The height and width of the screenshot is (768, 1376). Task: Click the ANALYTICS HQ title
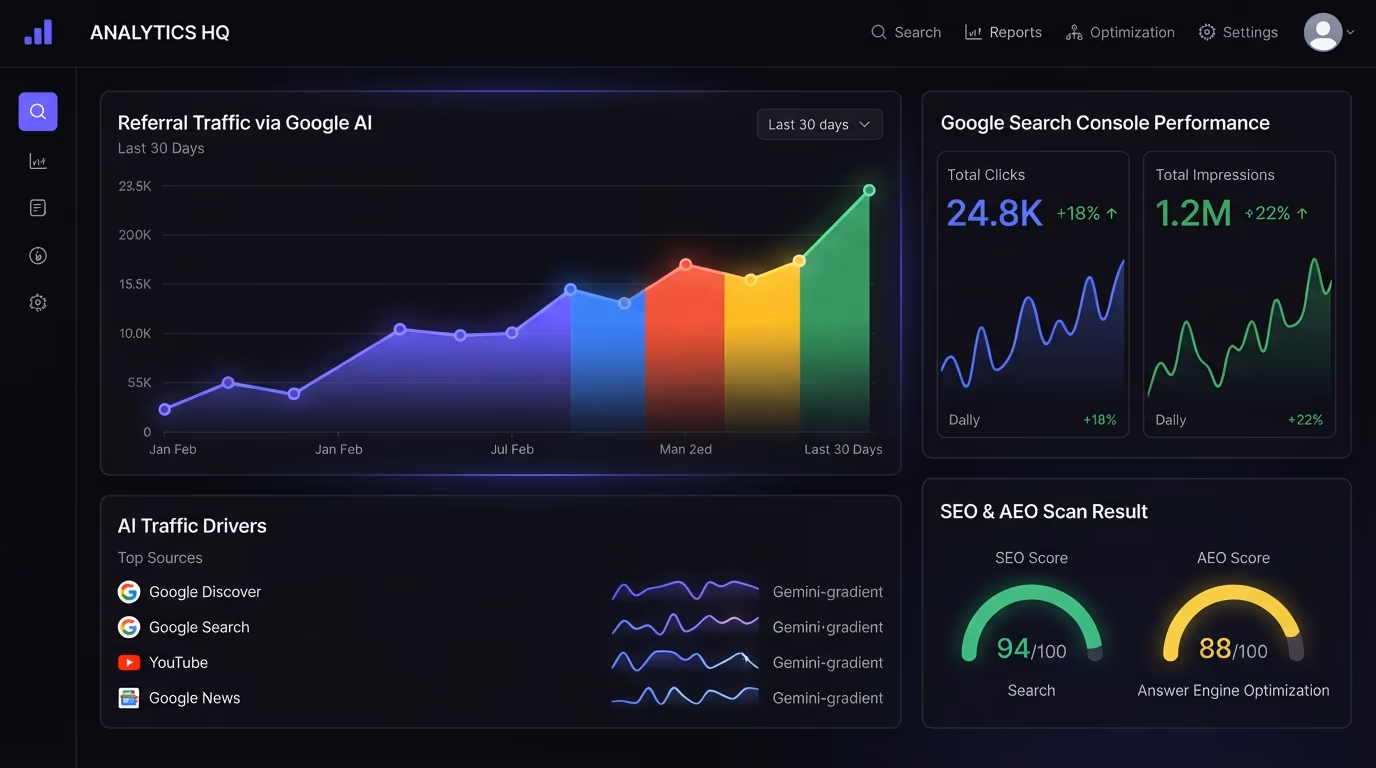point(160,33)
